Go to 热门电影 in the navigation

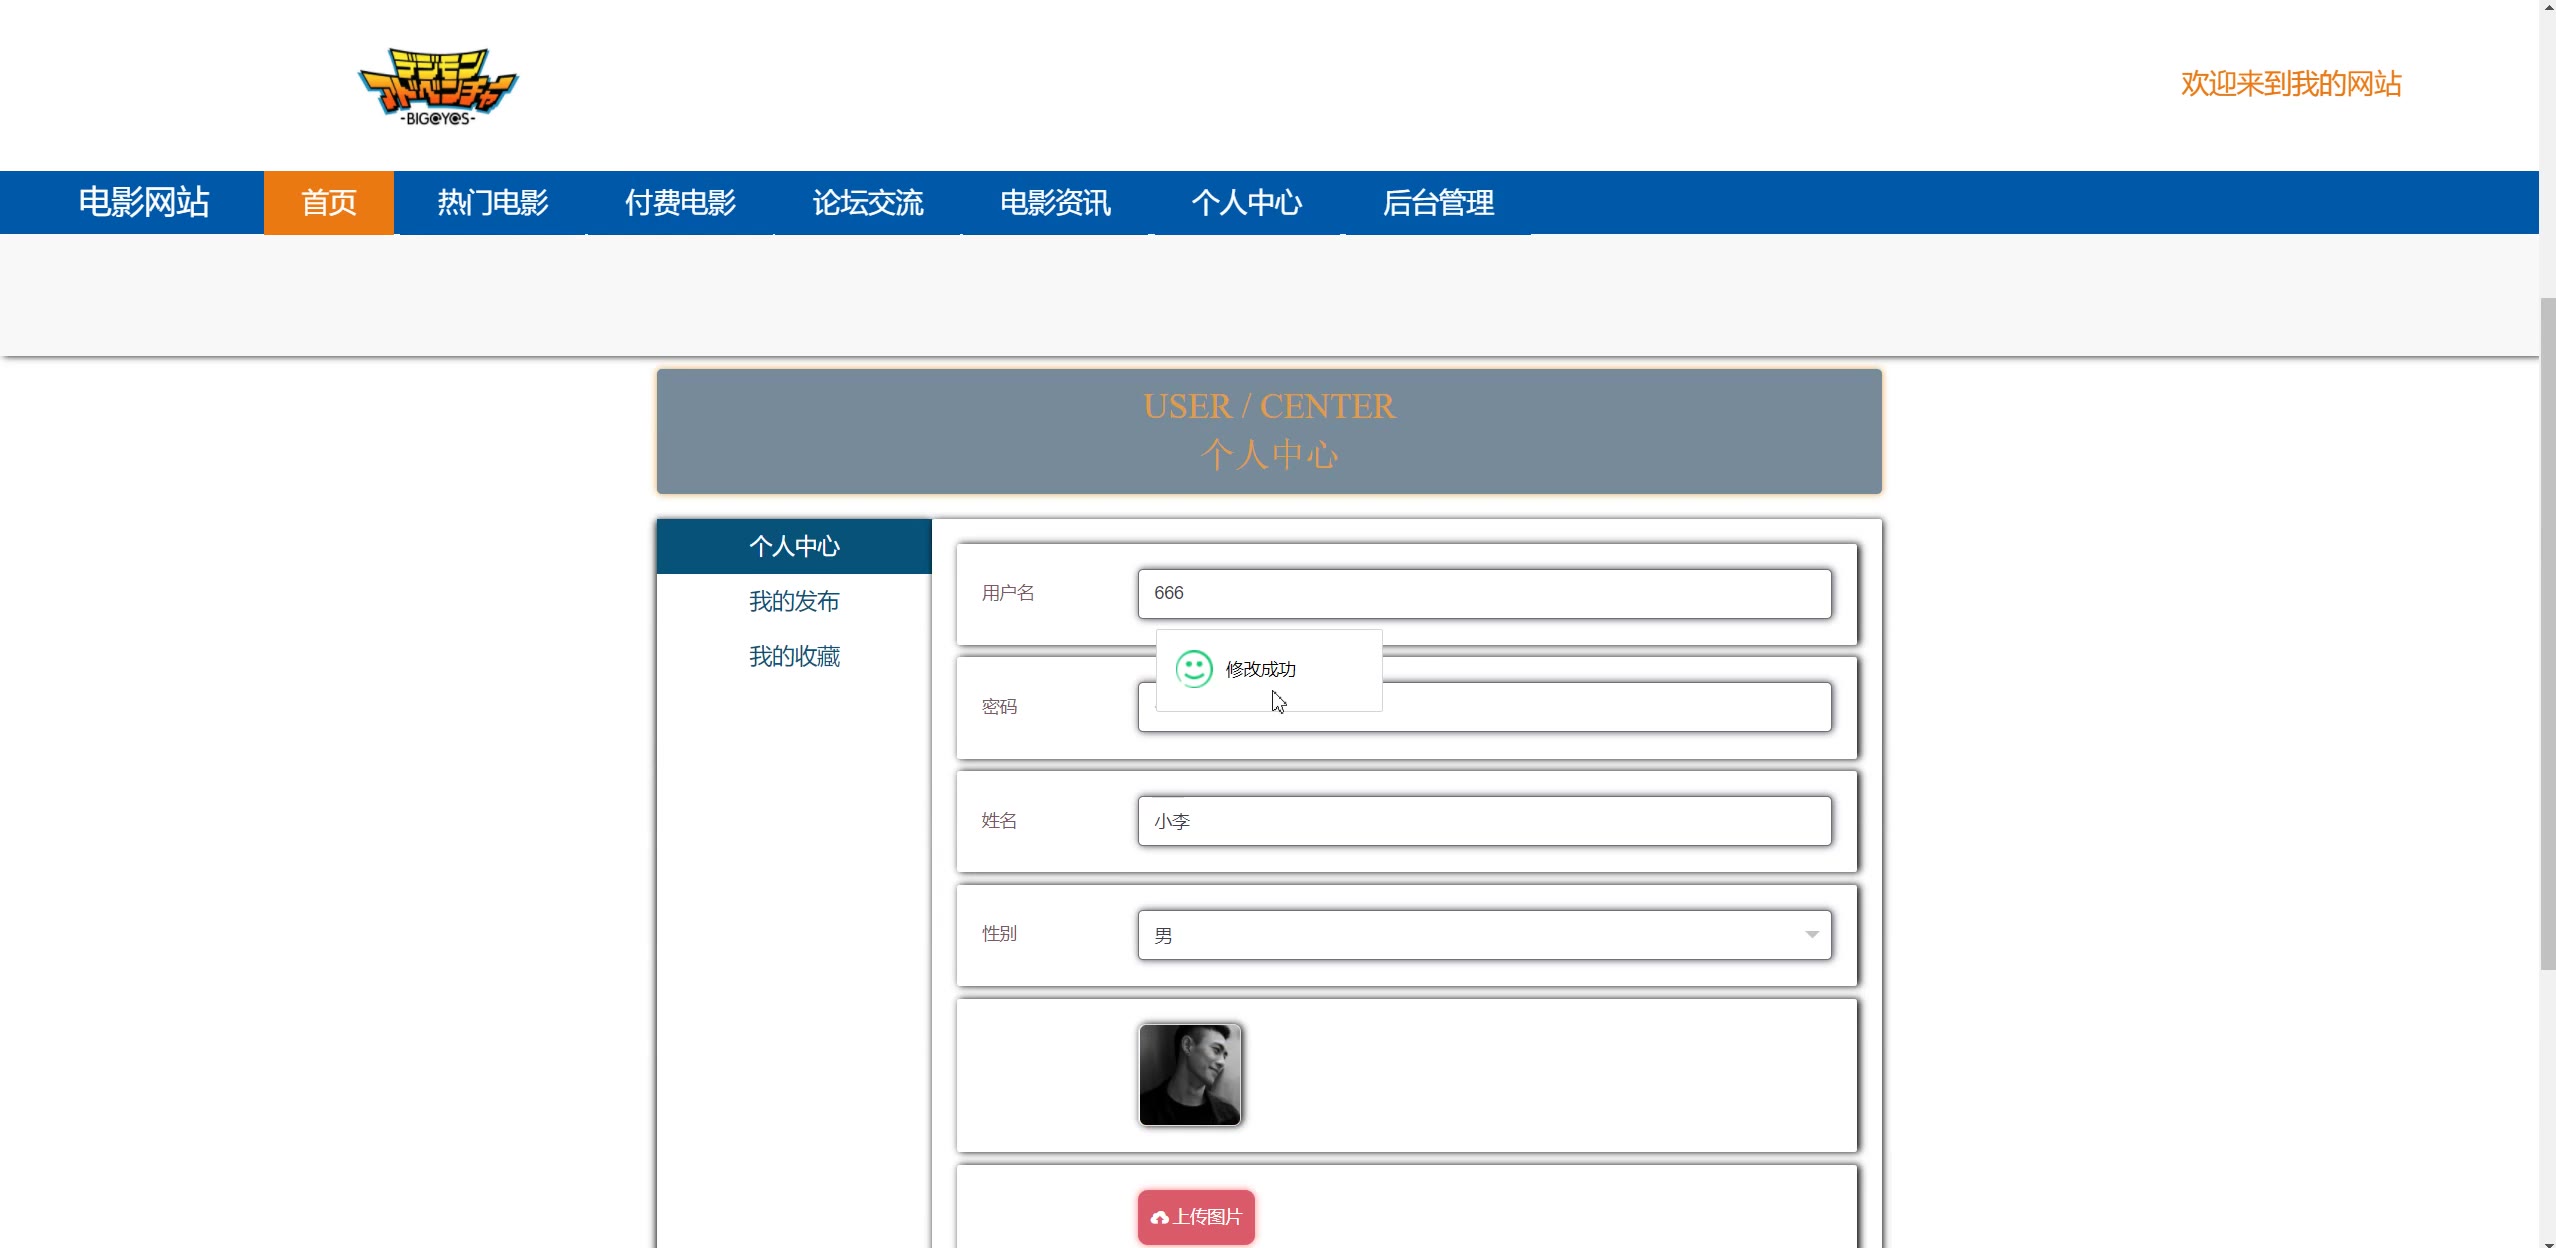tap(492, 203)
